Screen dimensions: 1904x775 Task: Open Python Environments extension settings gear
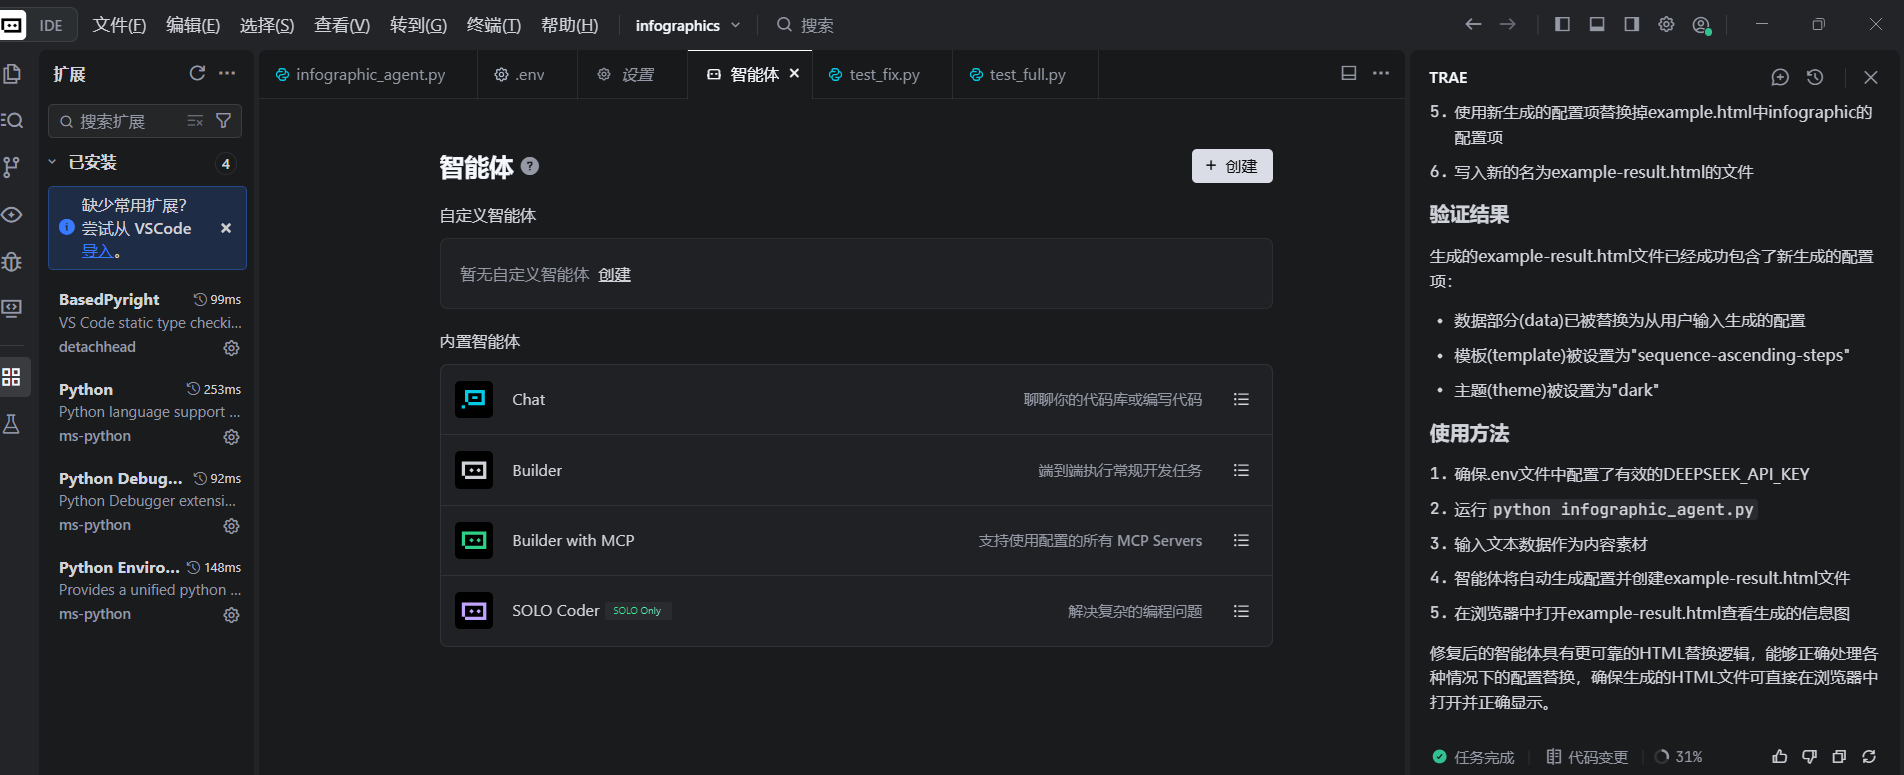click(231, 615)
